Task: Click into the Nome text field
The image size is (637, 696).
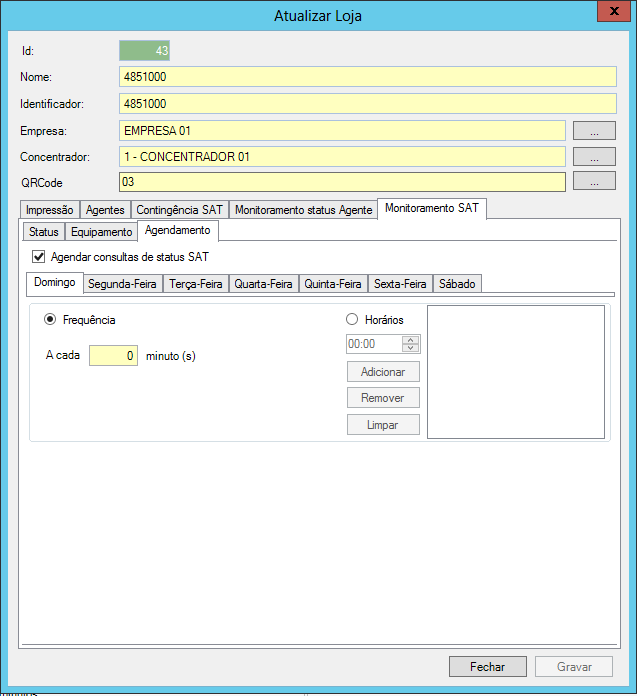Action: 366,77
